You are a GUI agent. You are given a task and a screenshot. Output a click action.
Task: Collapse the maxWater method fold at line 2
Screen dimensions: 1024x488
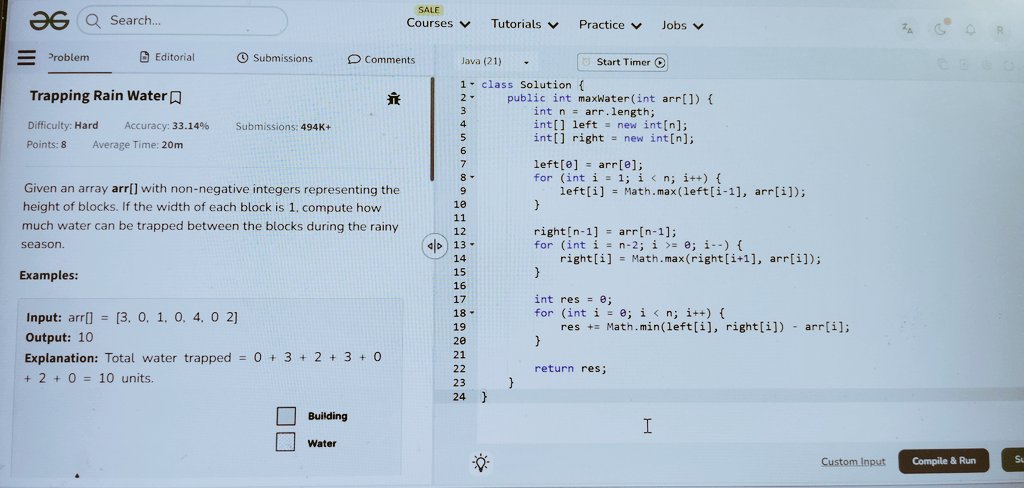[x=472, y=98]
